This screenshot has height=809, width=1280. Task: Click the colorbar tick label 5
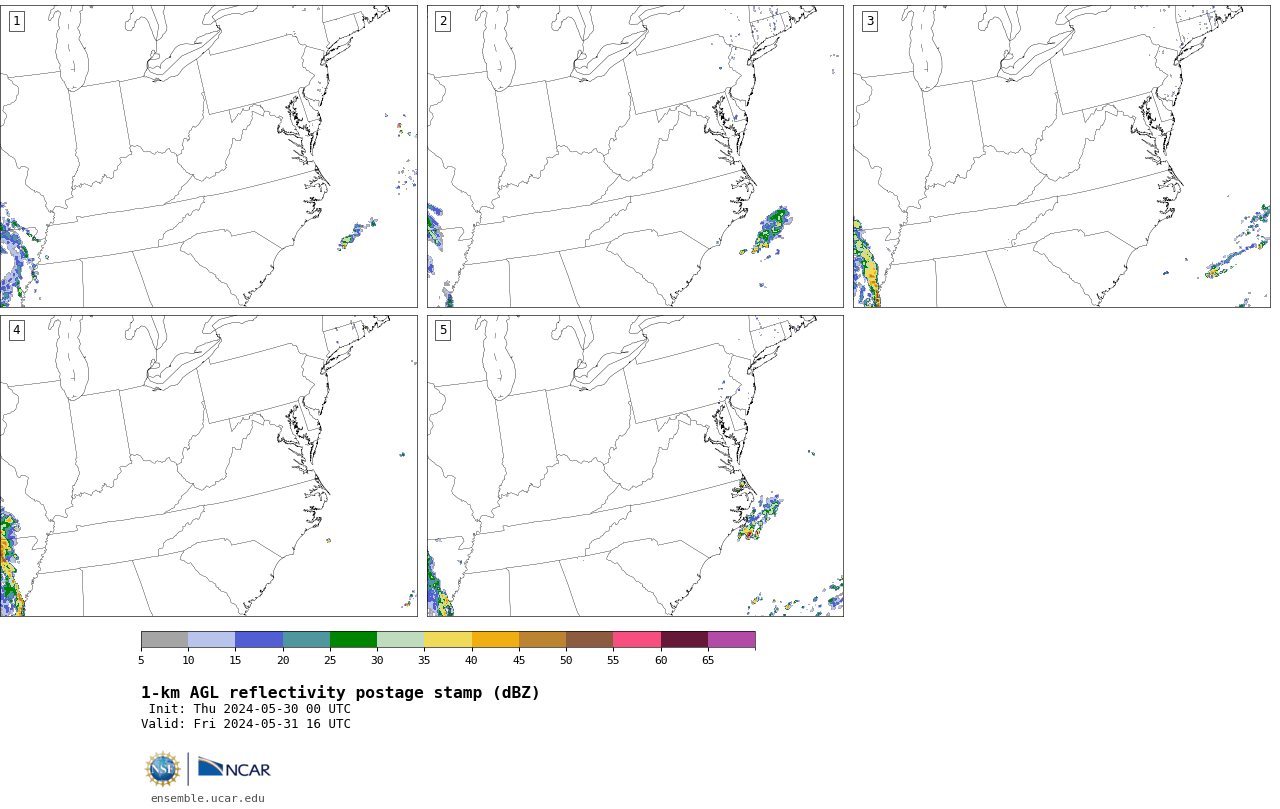tap(141, 660)
